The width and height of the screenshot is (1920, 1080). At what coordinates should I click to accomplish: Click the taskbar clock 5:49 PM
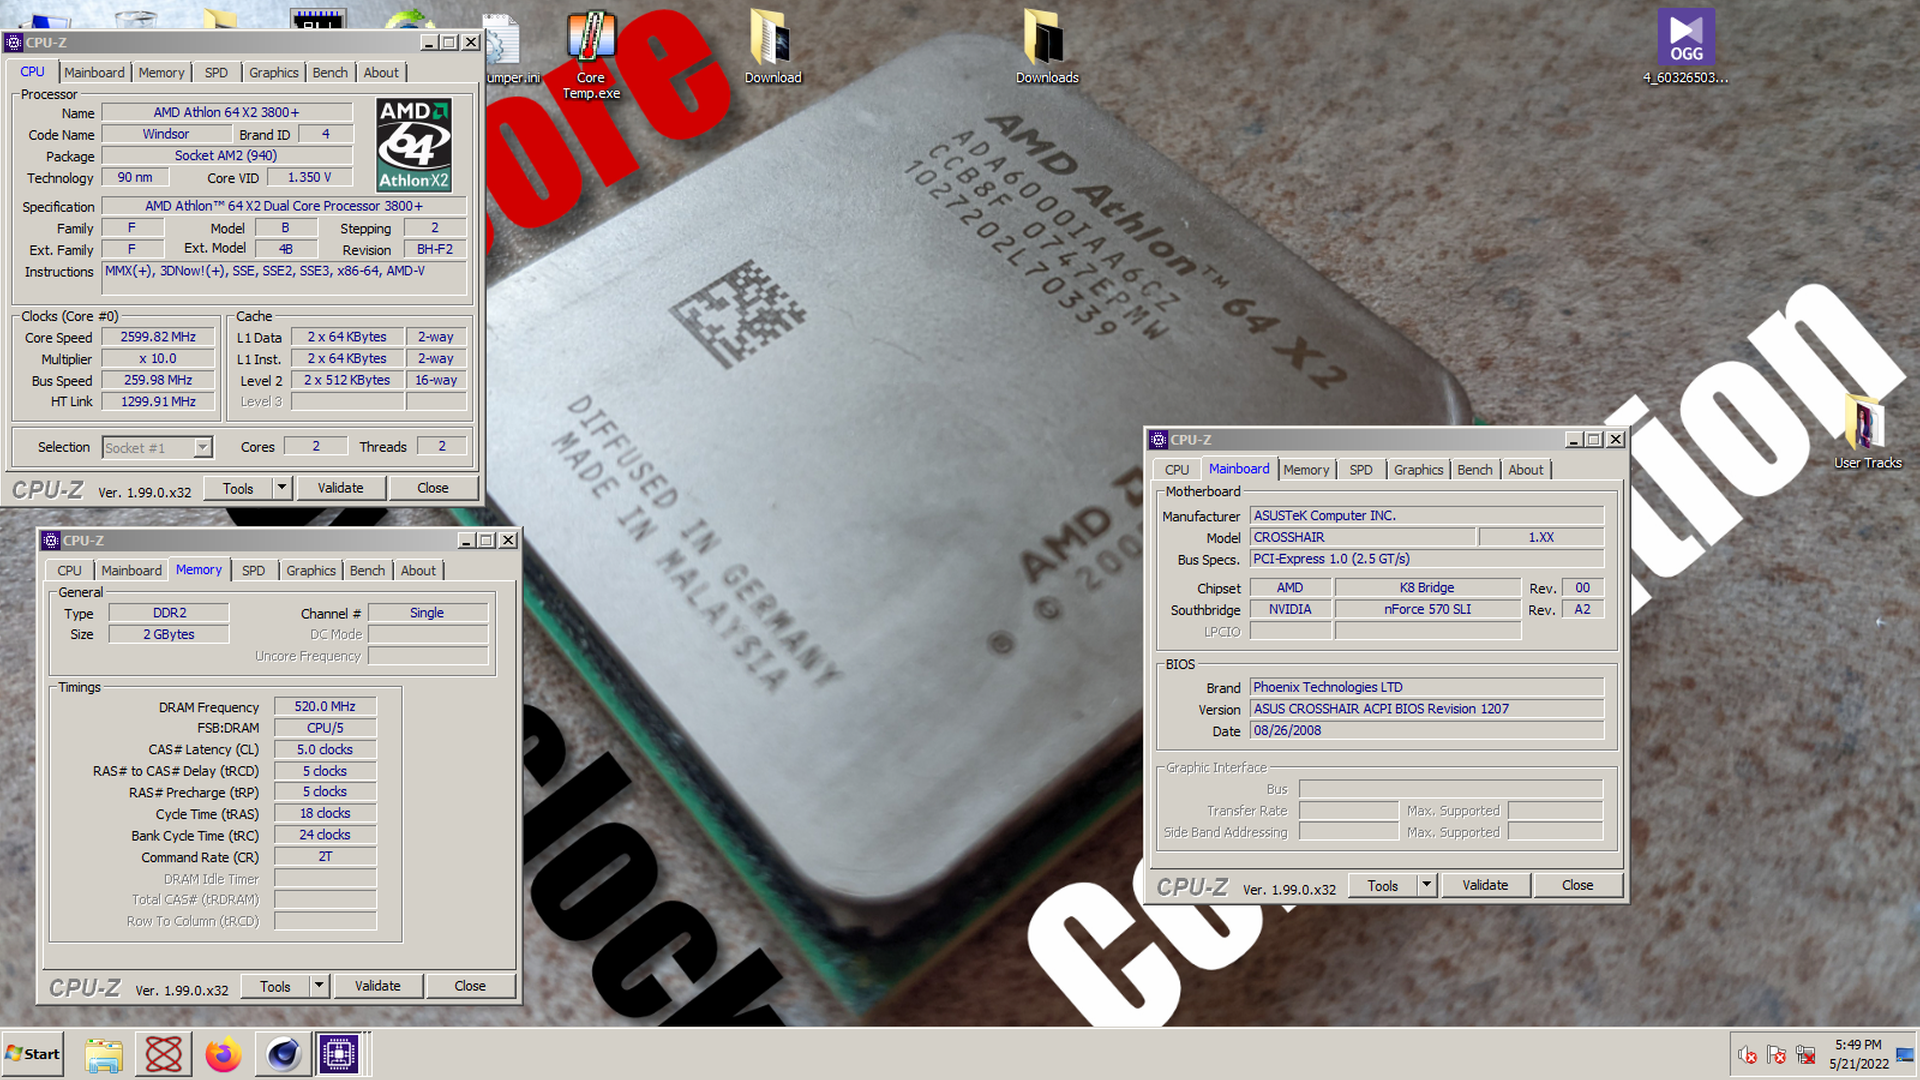pyautogui.click(x=1858, y=1044)
